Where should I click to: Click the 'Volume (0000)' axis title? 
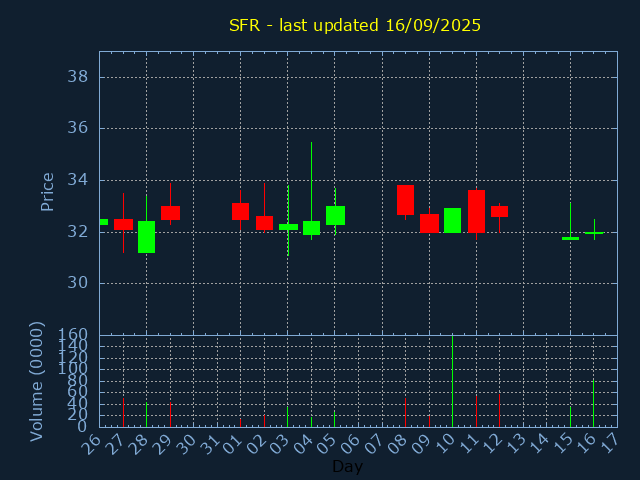coord(36,382)
